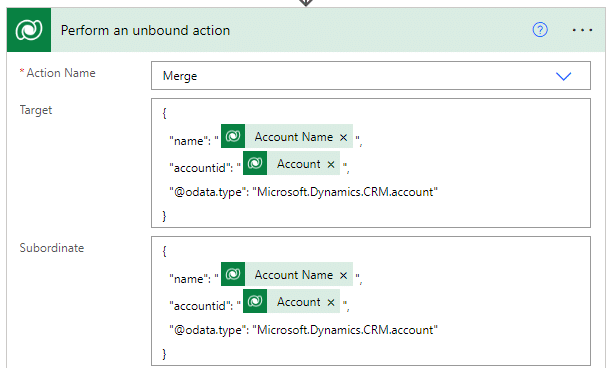Place cursor in Target odata.type line
This screenshot has height=368, width=609.
pyautogui.click(x=303, y=192)
